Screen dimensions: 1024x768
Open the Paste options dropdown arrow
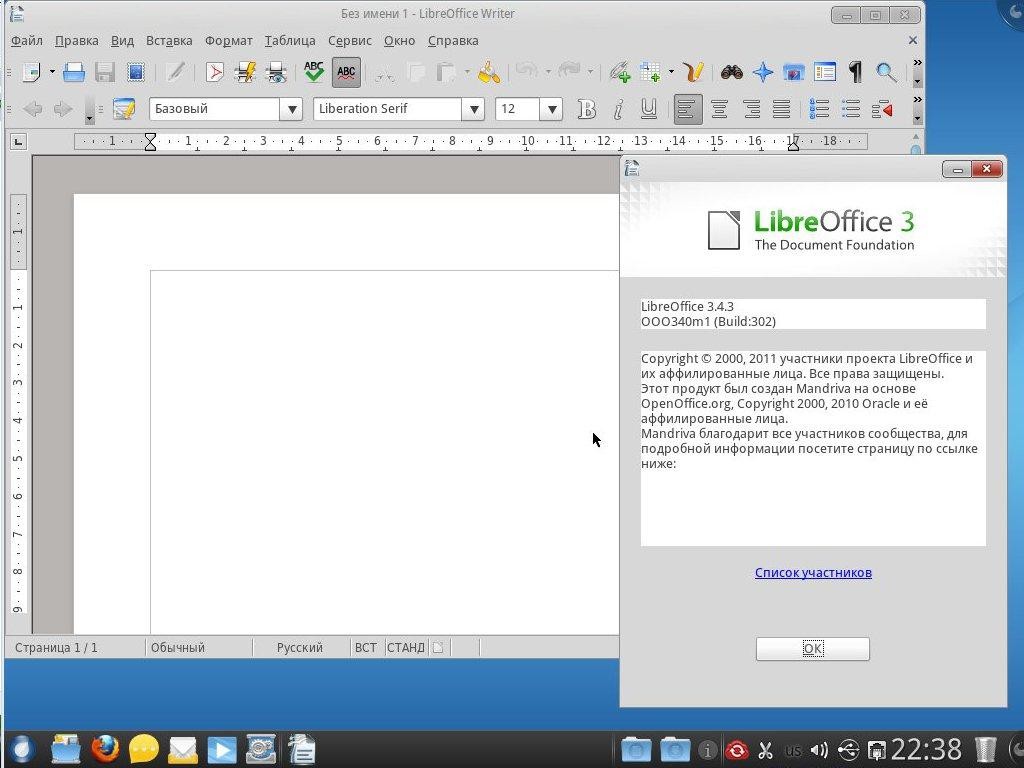coord(466,72)
